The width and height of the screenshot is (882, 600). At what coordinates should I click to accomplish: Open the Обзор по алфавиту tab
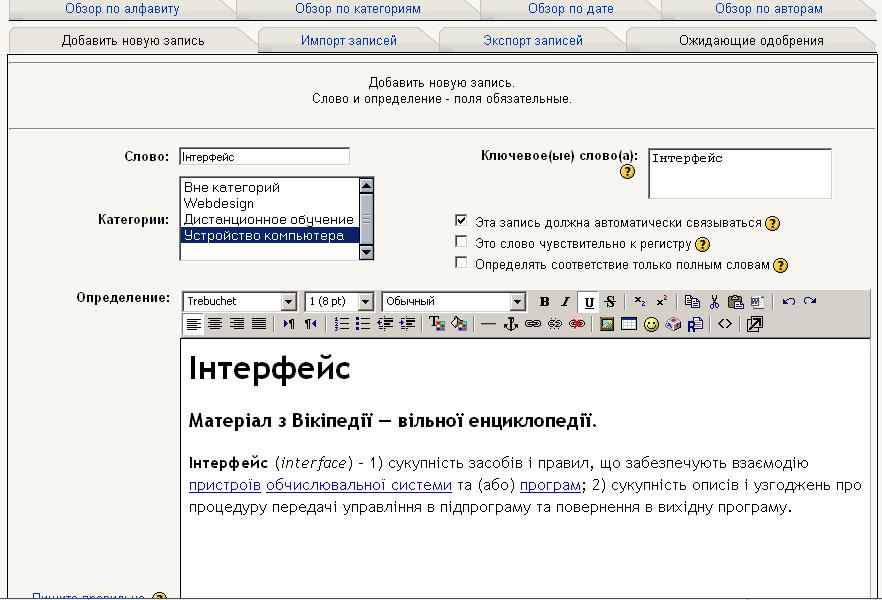[122, 8]
